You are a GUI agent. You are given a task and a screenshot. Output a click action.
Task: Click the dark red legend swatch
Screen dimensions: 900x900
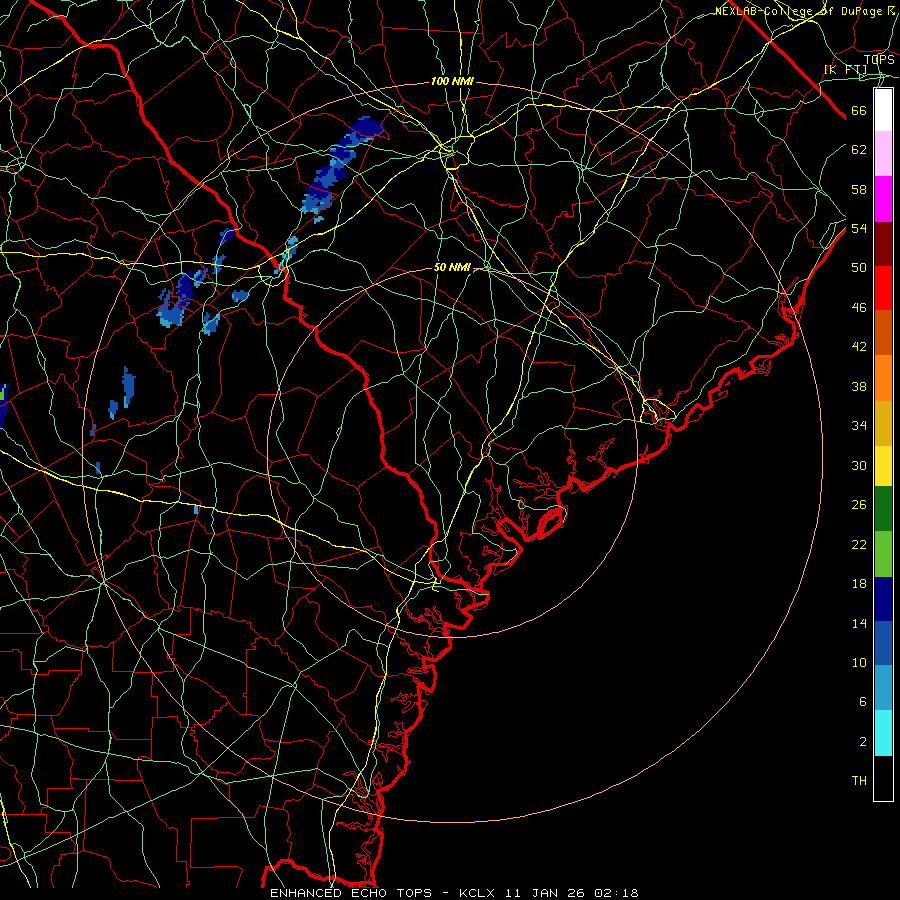point(883,244)
